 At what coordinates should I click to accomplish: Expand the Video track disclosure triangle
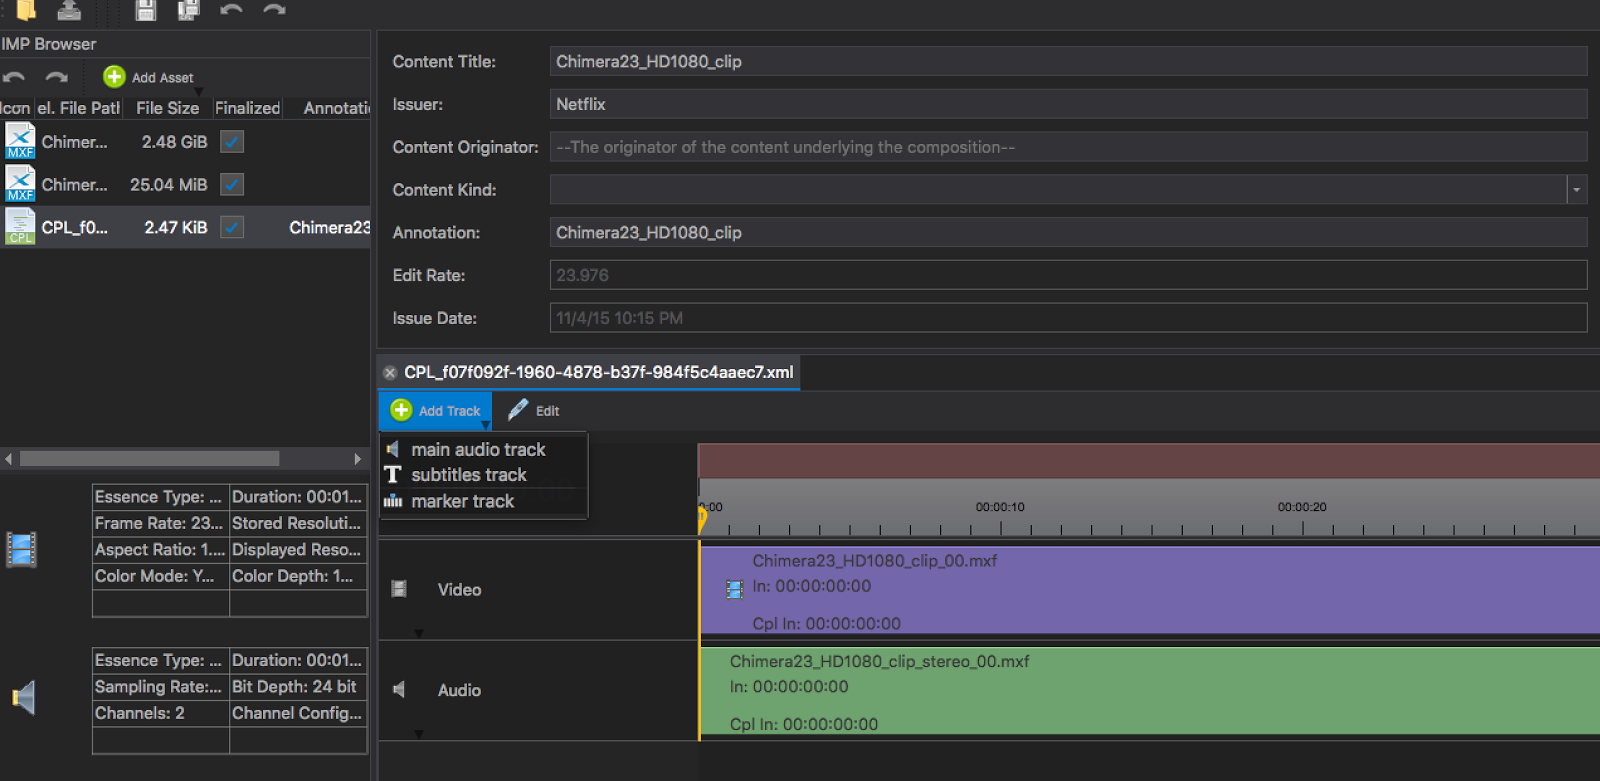point(419,633)
